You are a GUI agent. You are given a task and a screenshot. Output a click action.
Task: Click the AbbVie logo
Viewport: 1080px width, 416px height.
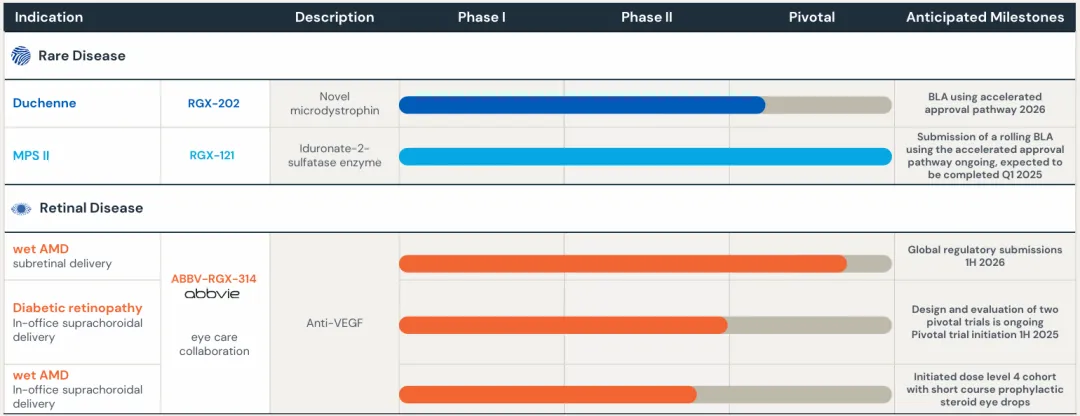[x=212, y=295]
